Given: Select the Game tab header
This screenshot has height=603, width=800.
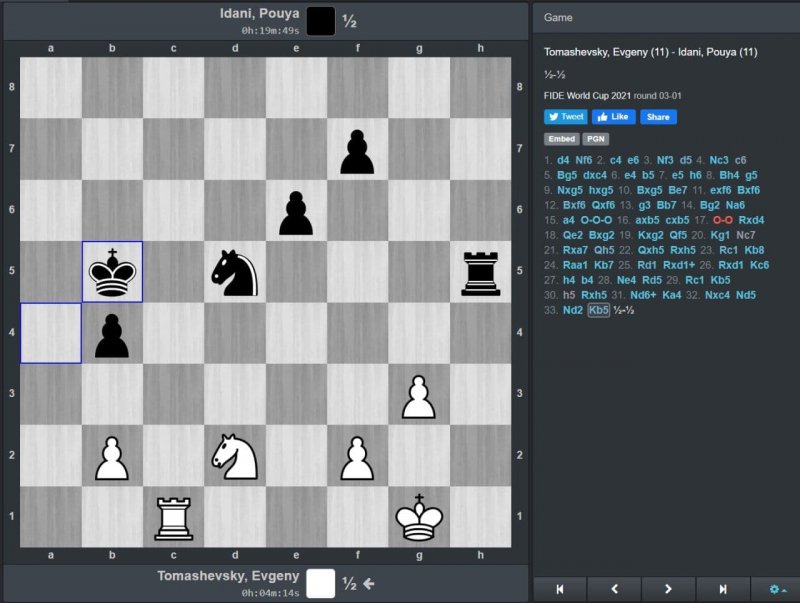Looking at the screenshot, I should point(558,17).
